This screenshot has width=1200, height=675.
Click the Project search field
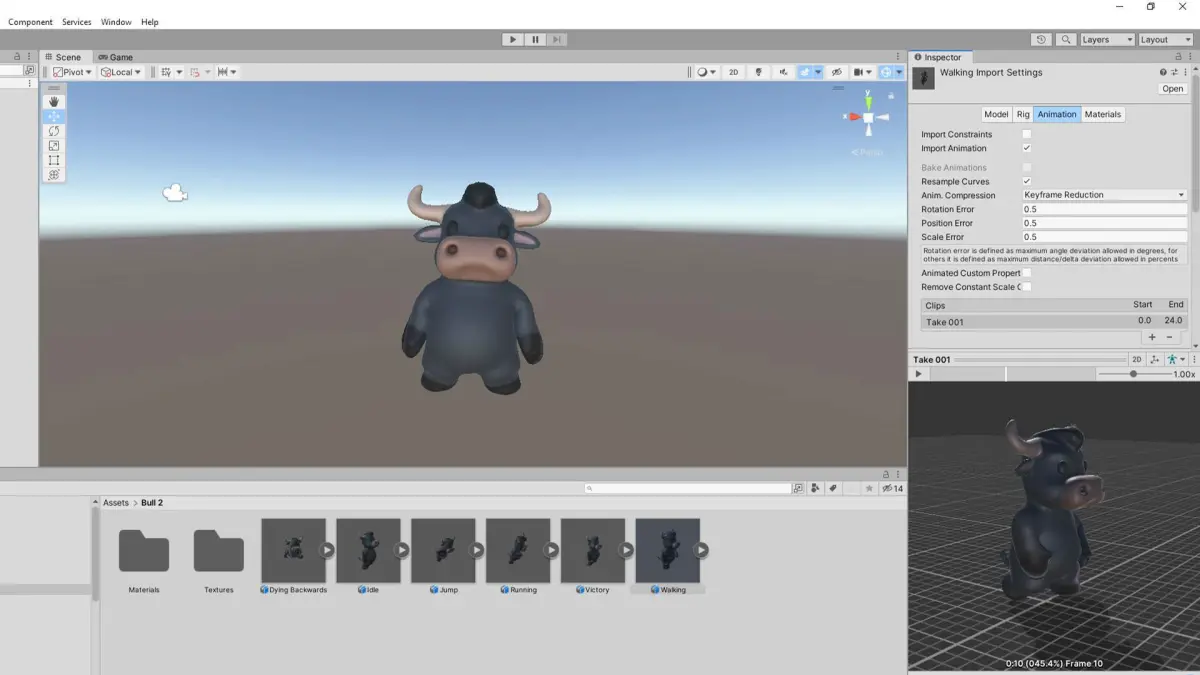688,489
